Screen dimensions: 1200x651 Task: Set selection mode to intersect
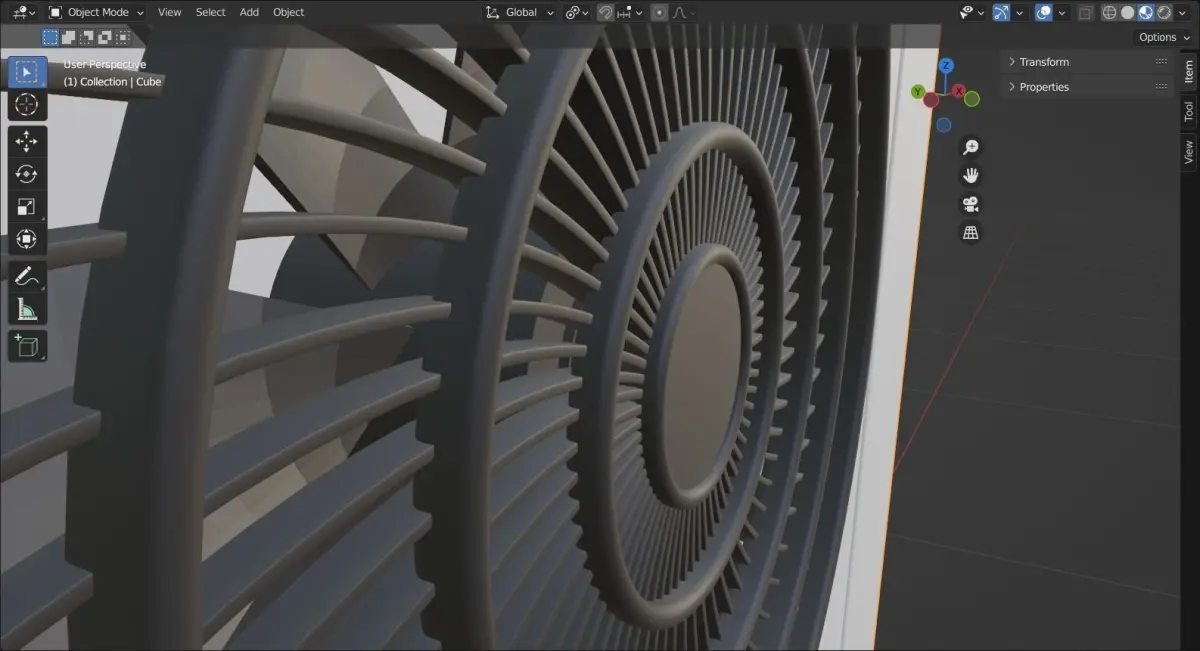tap(122, 37)
